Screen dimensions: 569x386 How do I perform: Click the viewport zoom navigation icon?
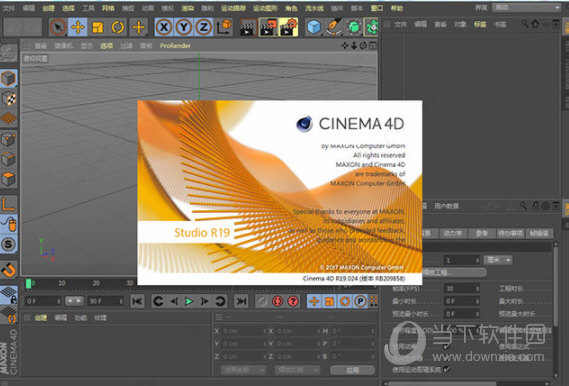tap(354, 45)
